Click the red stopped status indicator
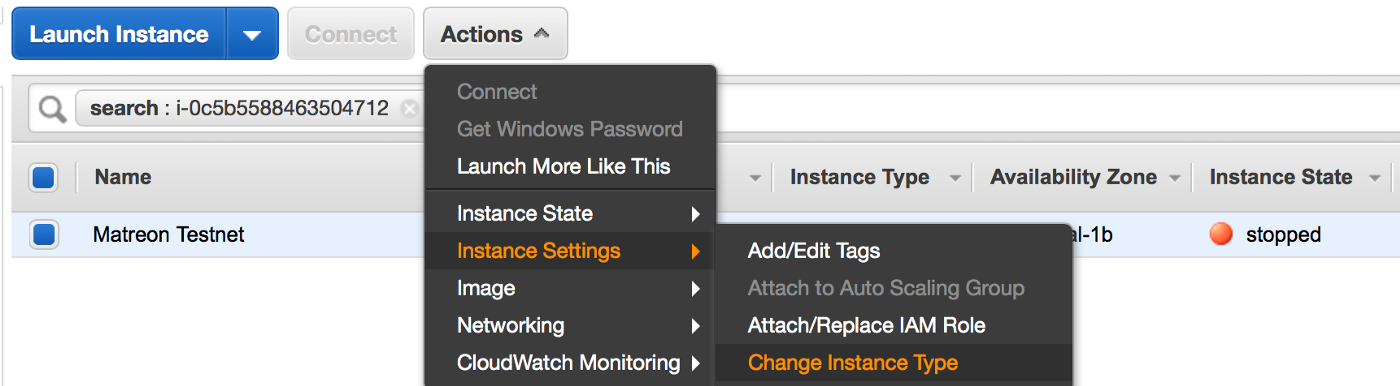The height and width of the screenshot is (386, 1400). pos(1220,235)
